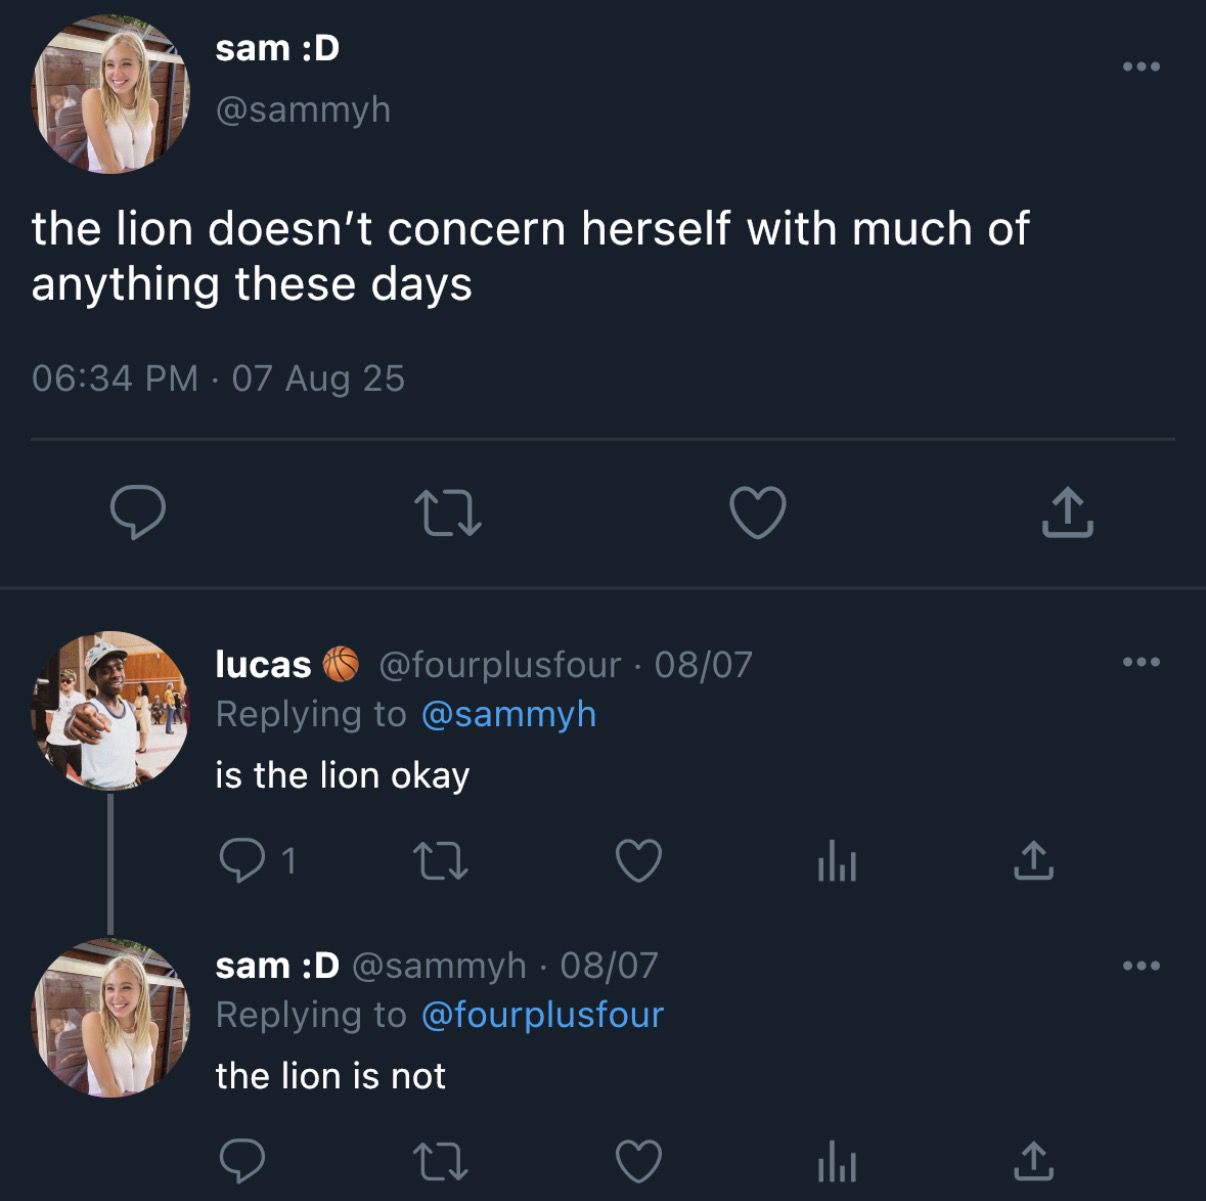Open the @sammyh mention link in lucas's reply

509,714
